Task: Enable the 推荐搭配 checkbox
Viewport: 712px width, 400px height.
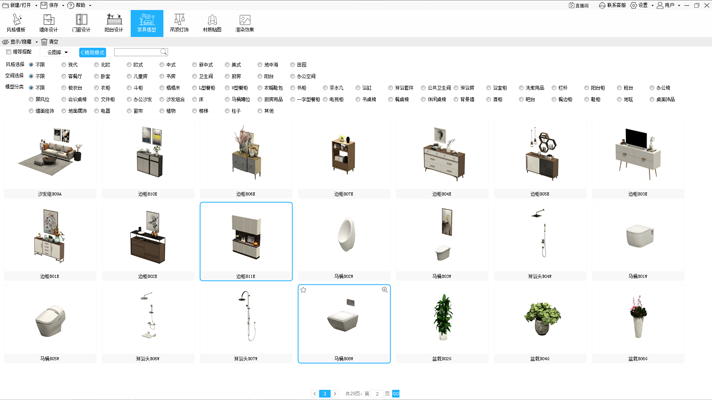Action: pyautogui.click(x=9, y=52)
